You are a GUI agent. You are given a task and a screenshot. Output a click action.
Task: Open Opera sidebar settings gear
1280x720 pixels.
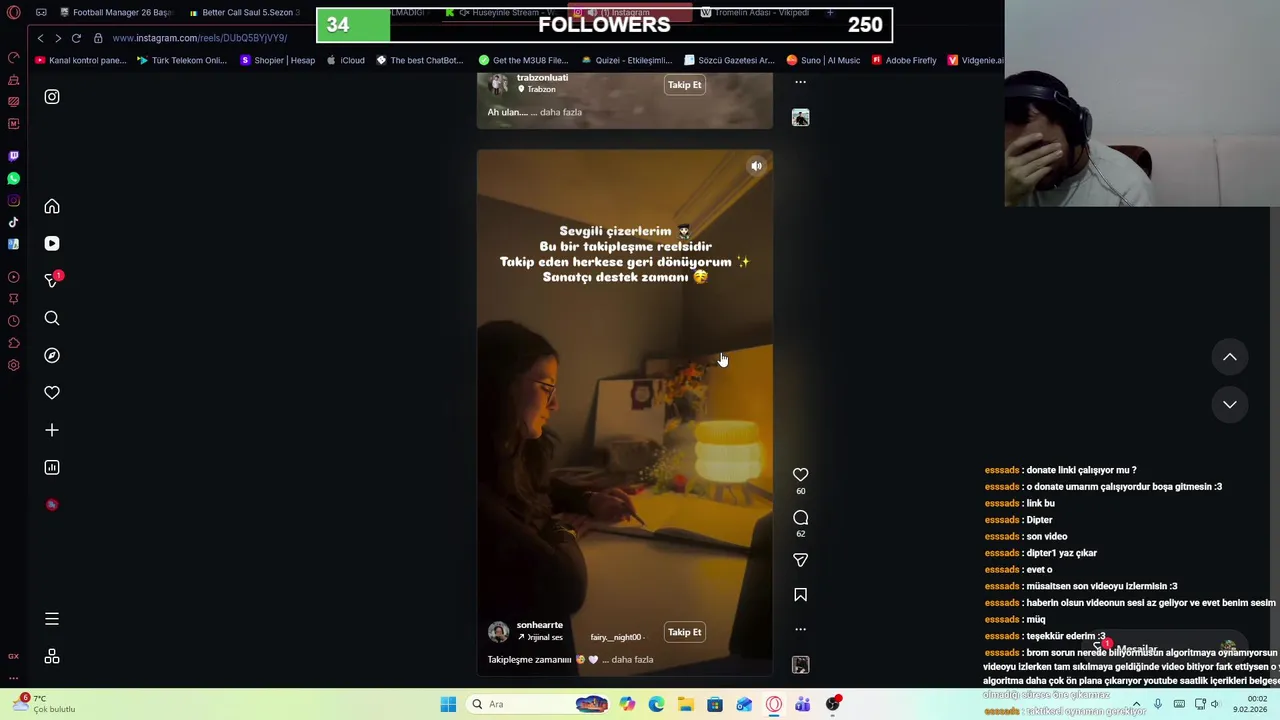(13, 365)
